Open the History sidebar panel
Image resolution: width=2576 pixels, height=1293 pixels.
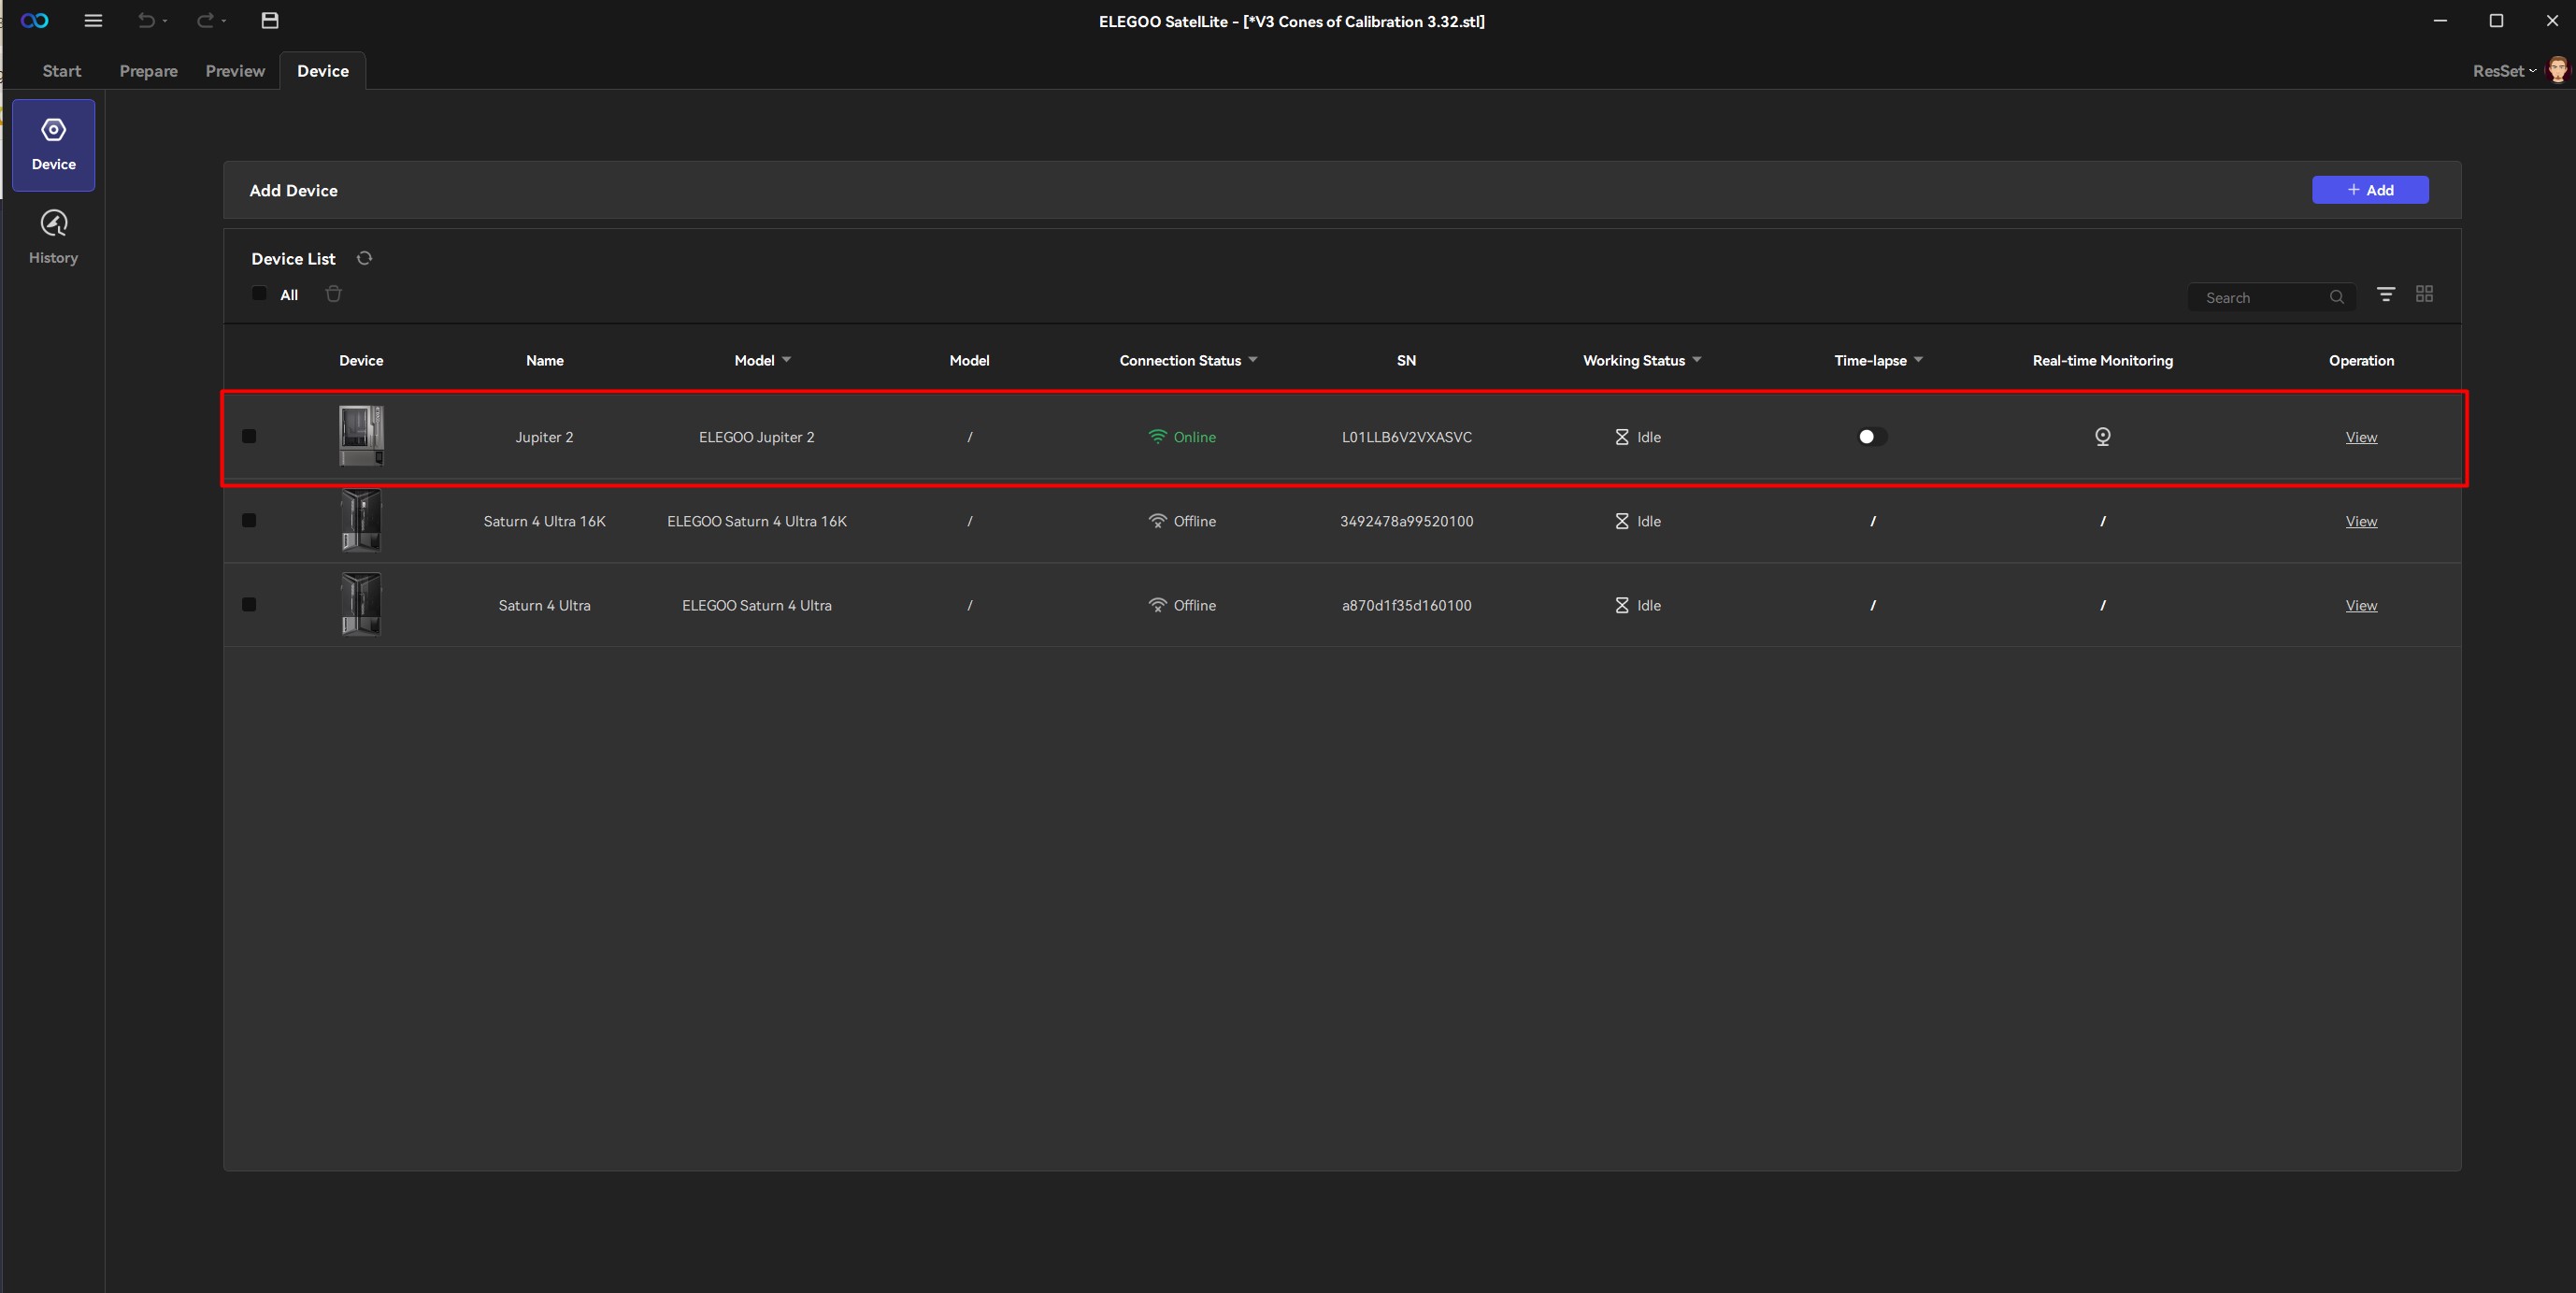point(54,238)
